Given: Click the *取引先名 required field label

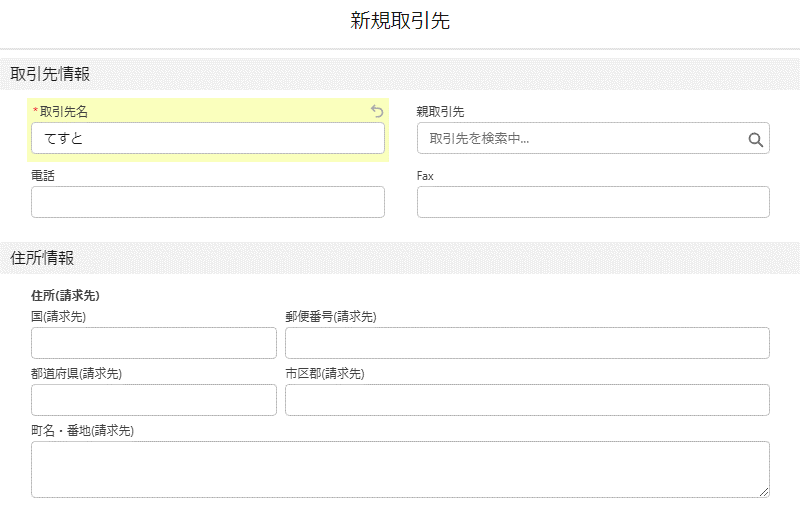Looking at the screenshot, I should (60, 111).
